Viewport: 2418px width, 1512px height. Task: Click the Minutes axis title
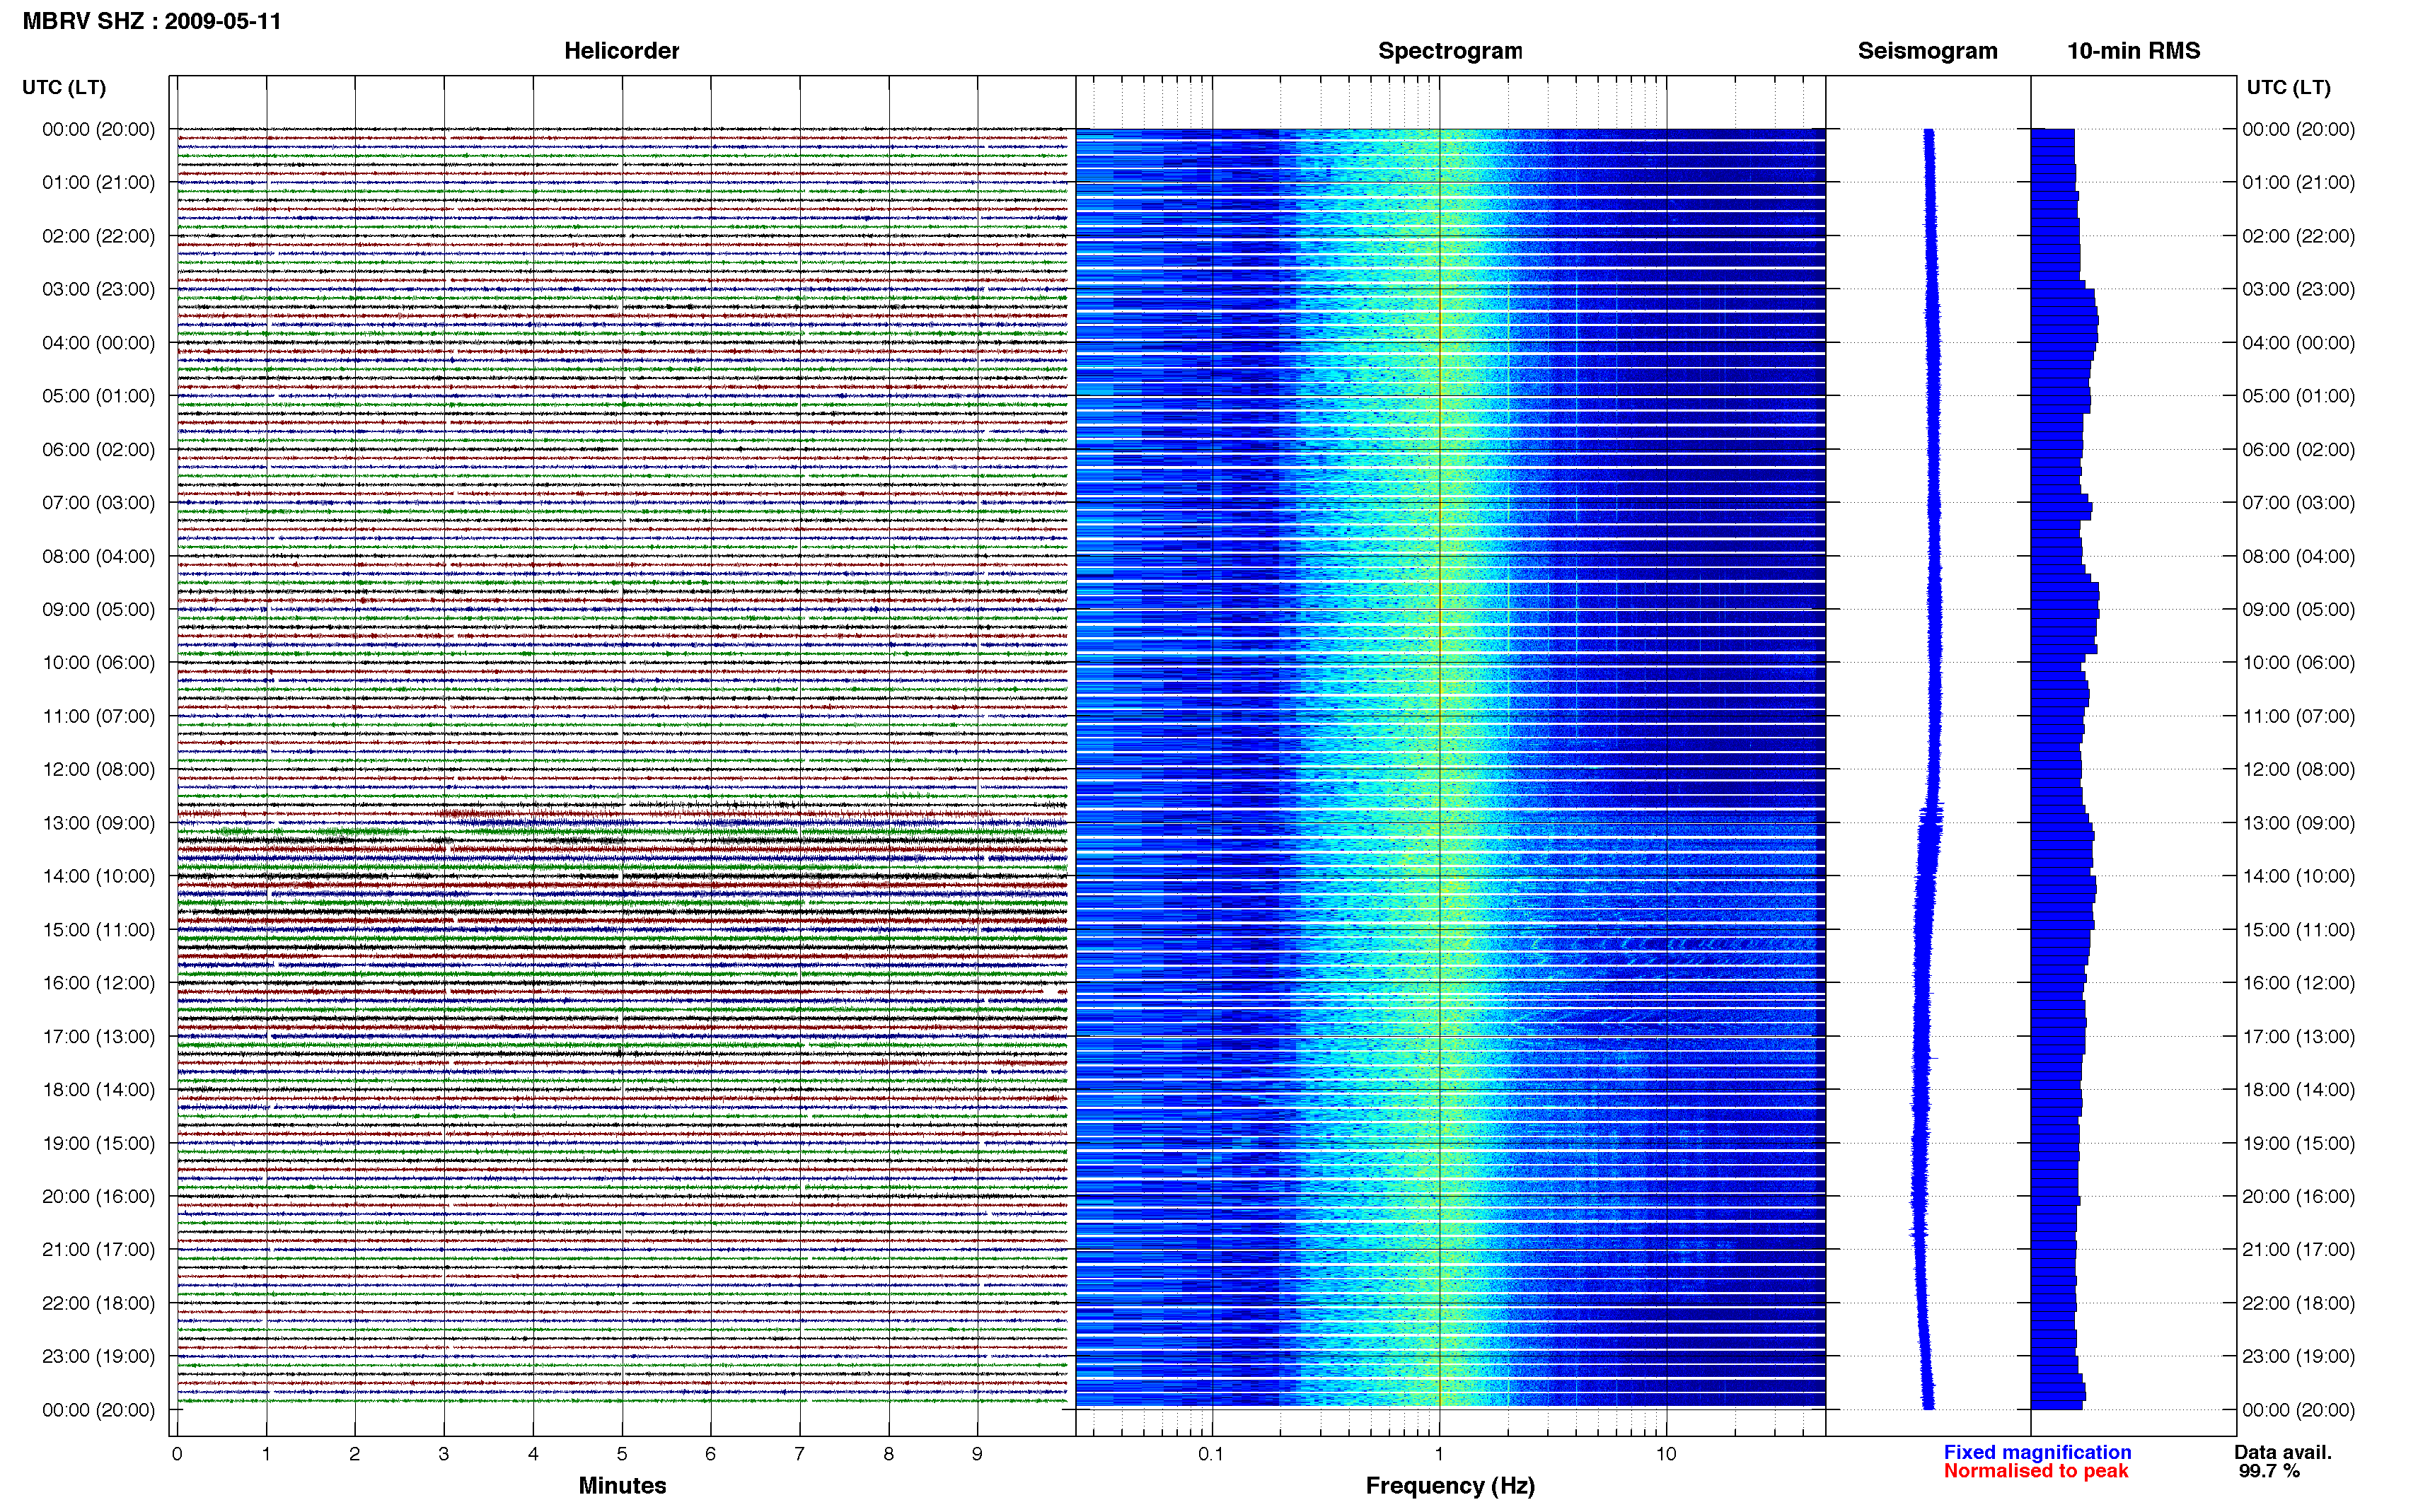pos(622,1485)
